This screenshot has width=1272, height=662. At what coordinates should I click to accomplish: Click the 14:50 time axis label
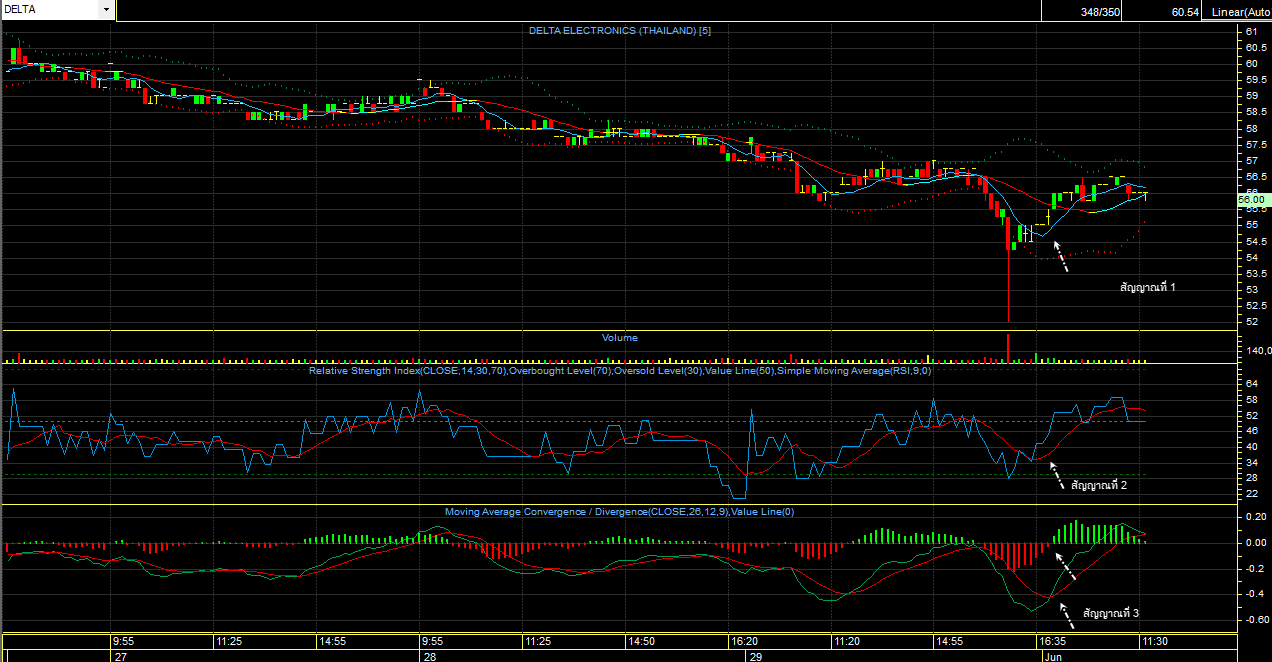tap(642, 641)
